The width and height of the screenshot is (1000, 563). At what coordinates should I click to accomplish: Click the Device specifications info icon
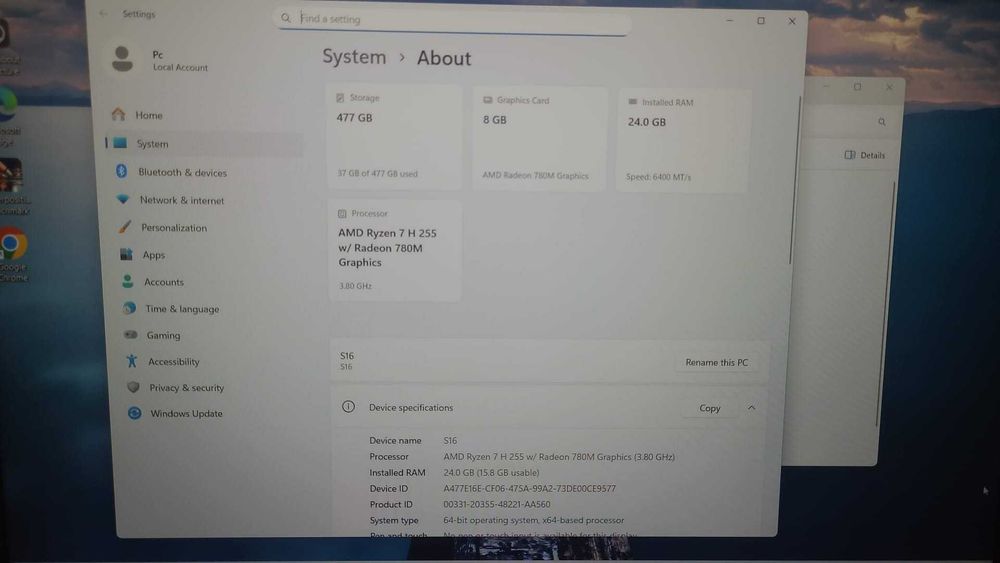point(348,407)
